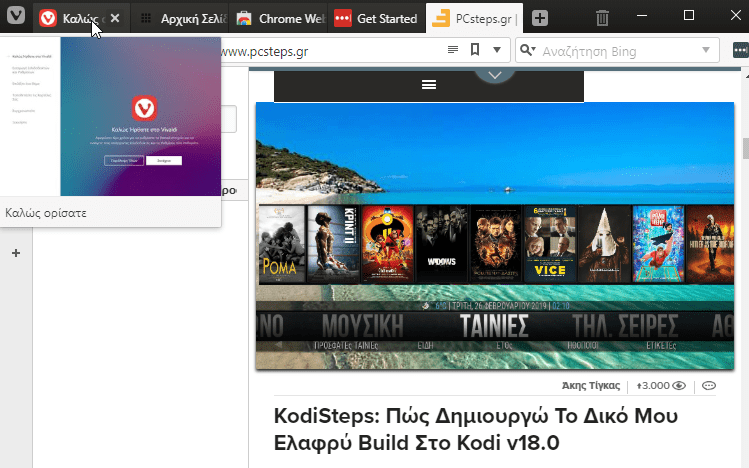Close the Καλώς ορίσατε tab
This screenshot has width=749, height=468.
pos(115,18)
